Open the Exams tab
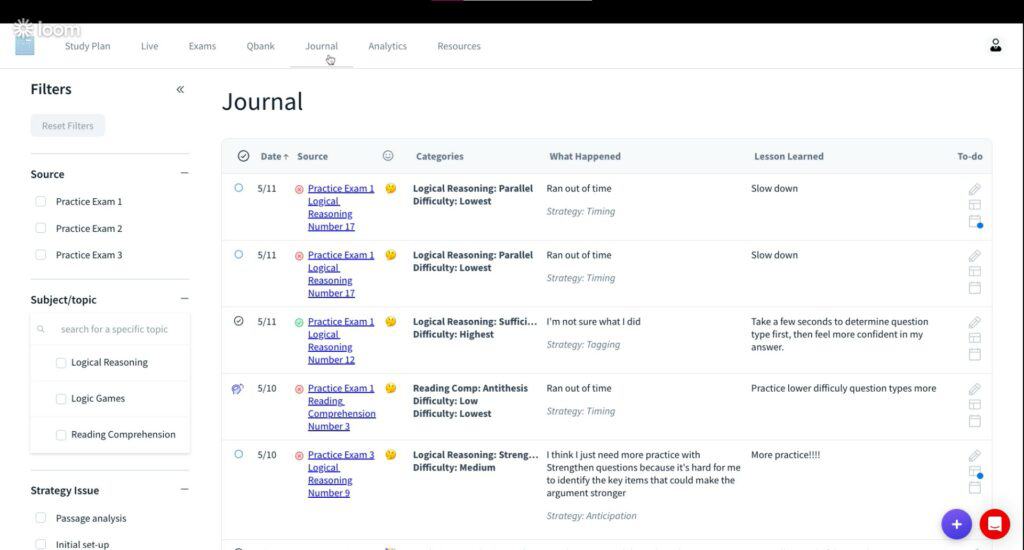Image resolution: width=1024 pixels, height=550 pixels. 202,46
